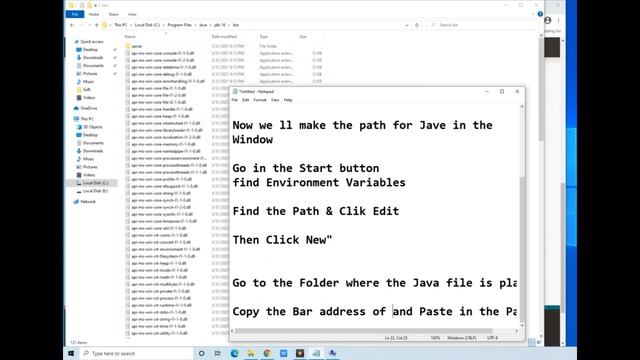Select file api-ms-win-core-datetime-l1-1-0.dll

[163, 67]
